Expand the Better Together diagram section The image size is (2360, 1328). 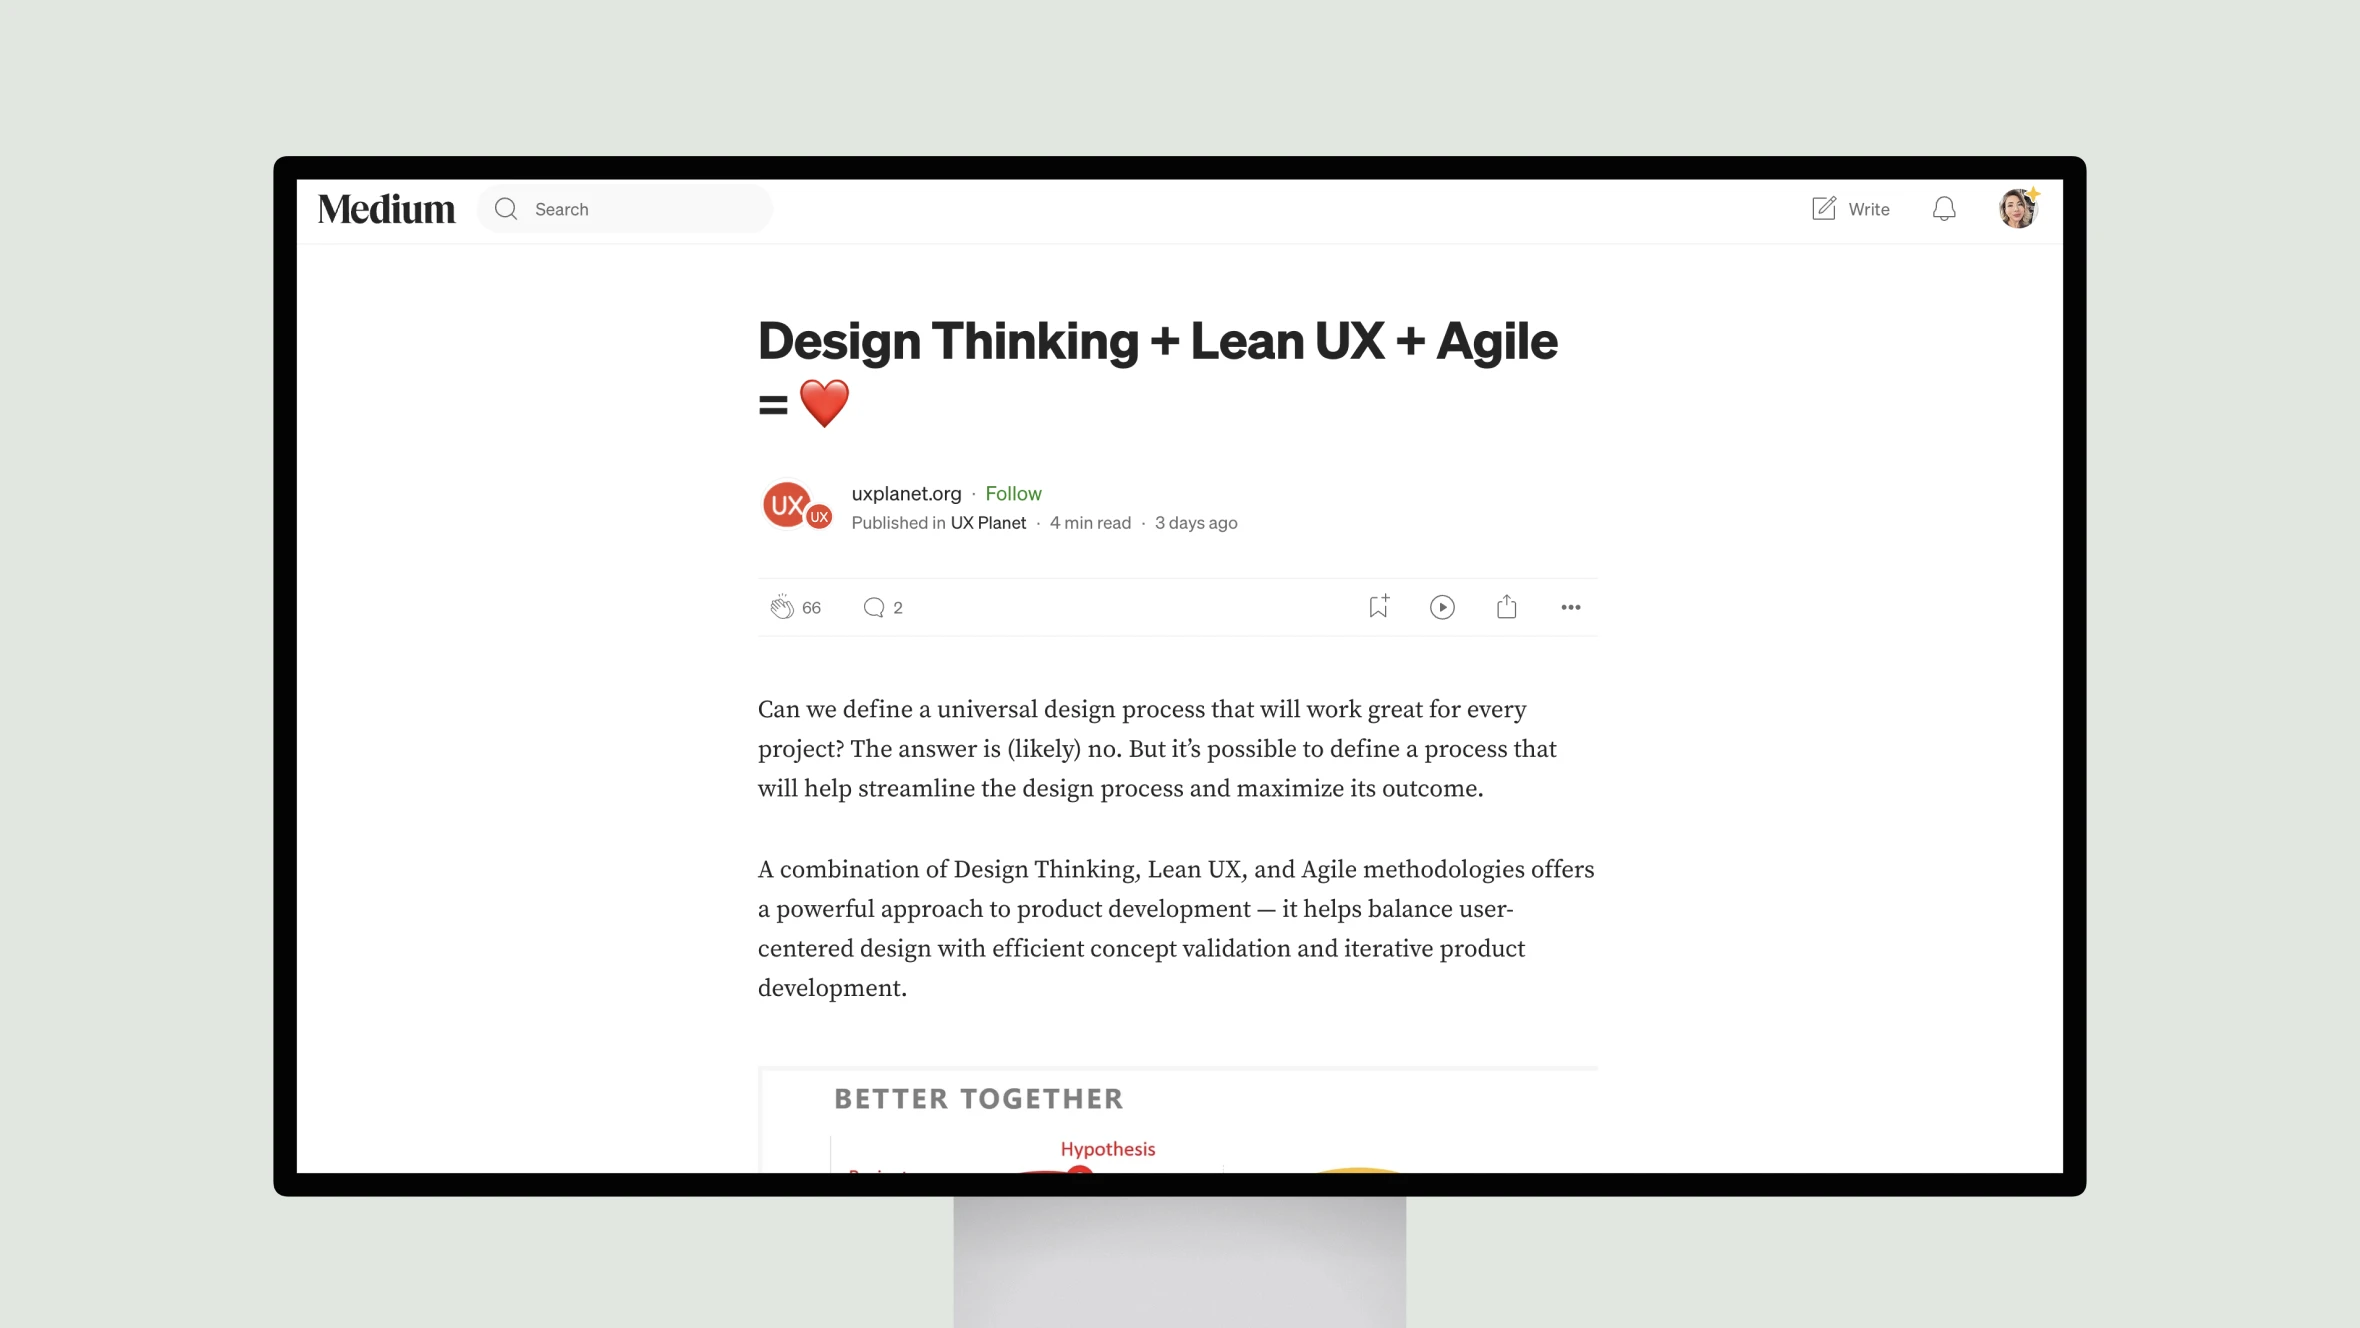point(1178,1119)
